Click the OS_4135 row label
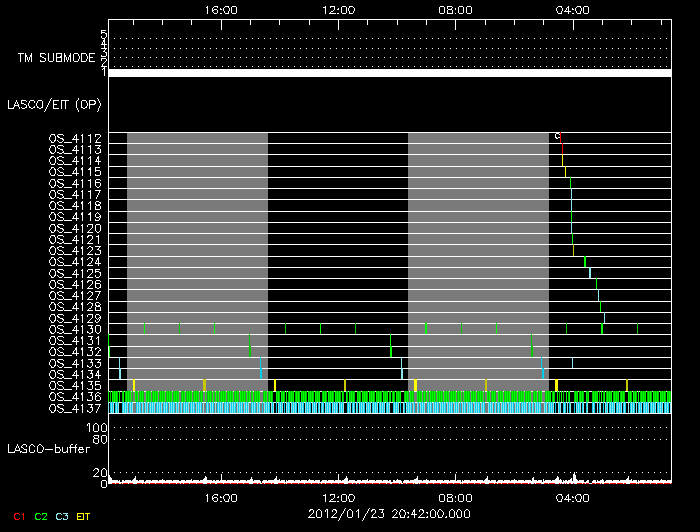This screenshot has height=532, width=700. [x=76, y=385]
